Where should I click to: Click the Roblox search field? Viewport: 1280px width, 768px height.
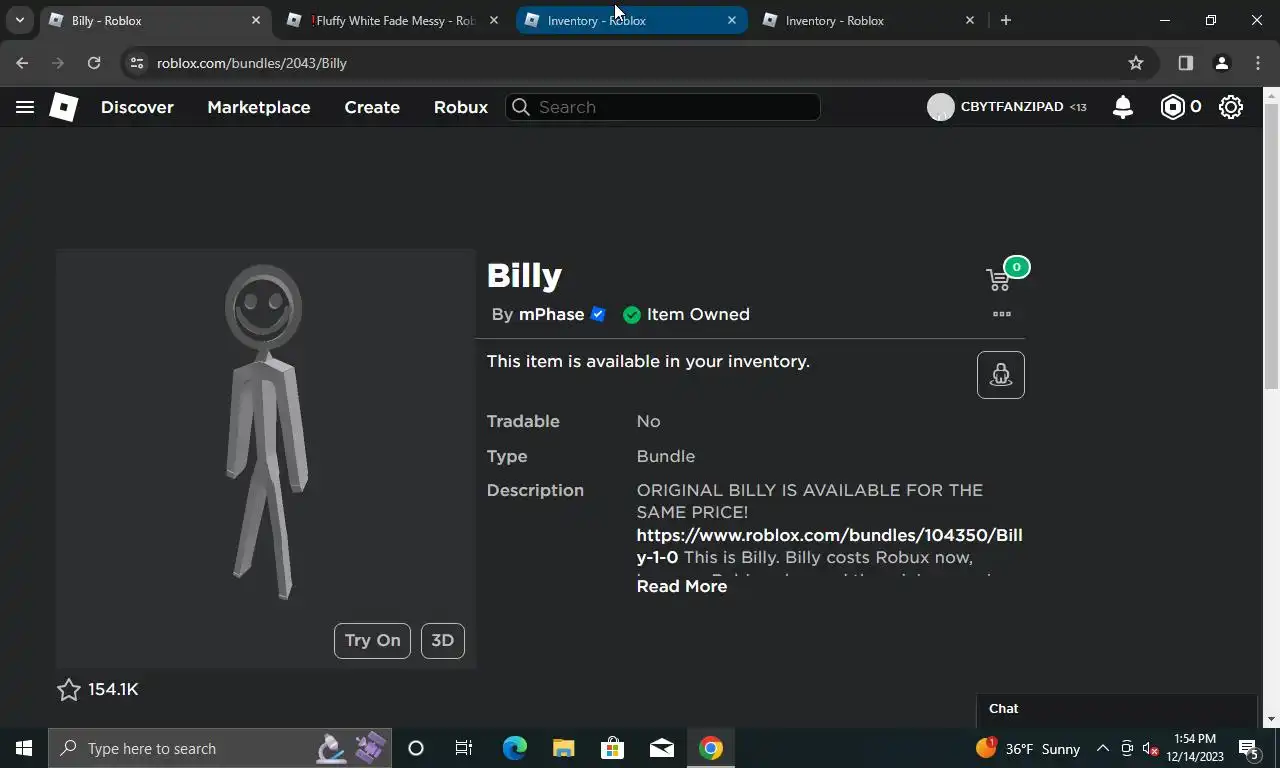tap(663, 107)
